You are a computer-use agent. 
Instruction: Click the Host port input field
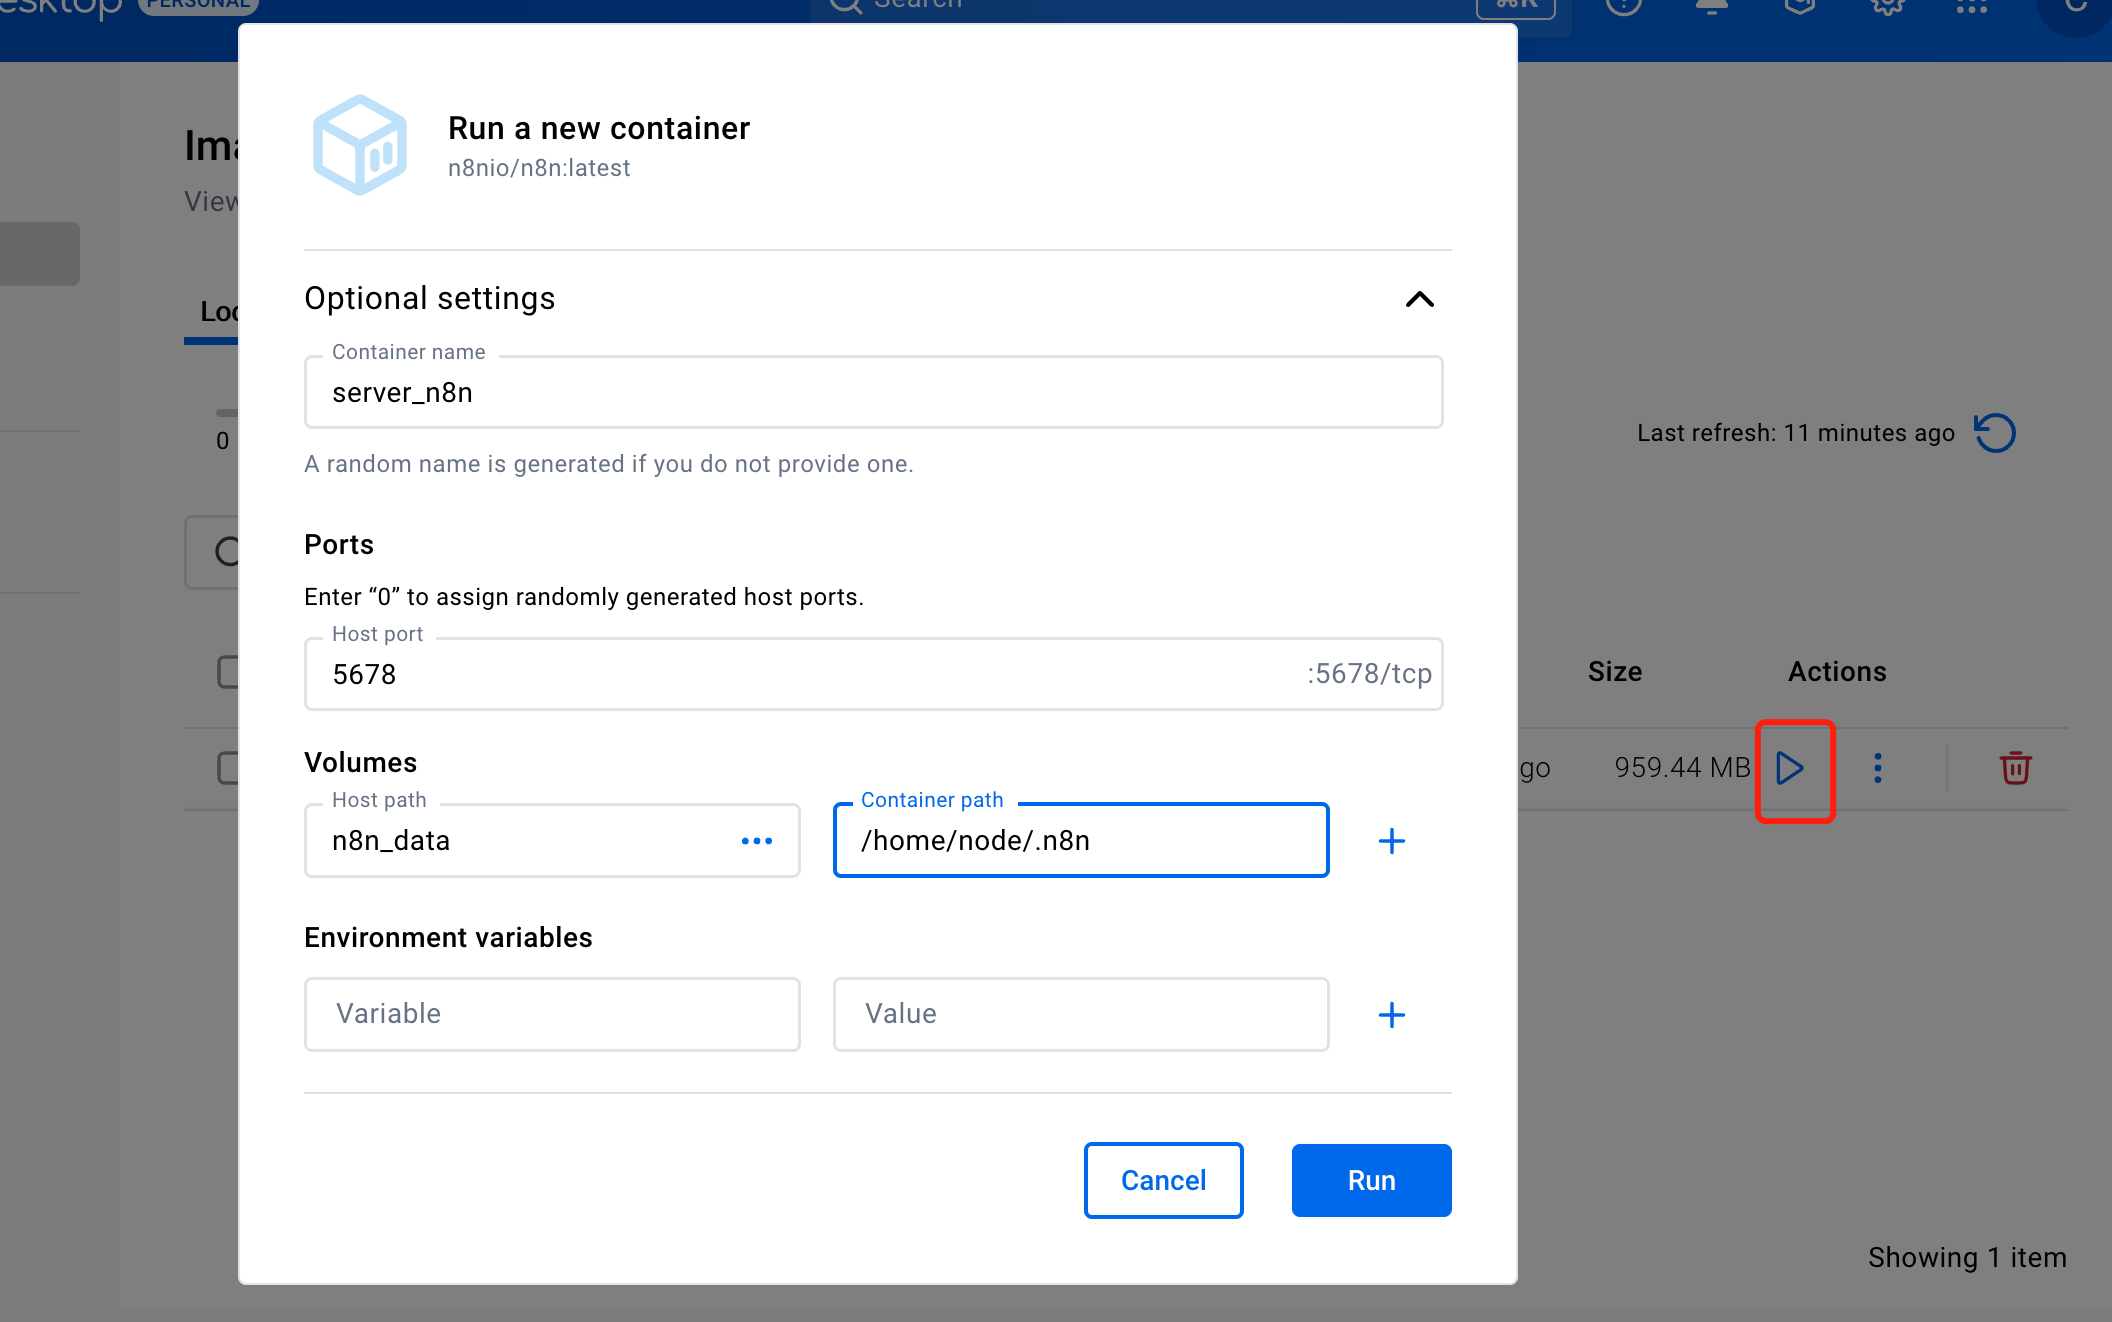click(800, 674)
